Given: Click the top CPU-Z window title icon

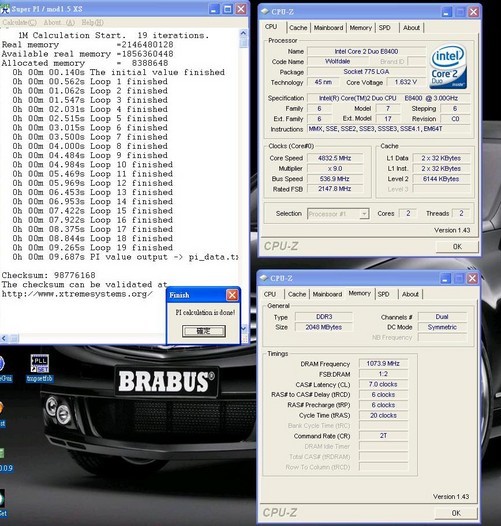Looking at the screenshot, I should (x=265, y=12).
